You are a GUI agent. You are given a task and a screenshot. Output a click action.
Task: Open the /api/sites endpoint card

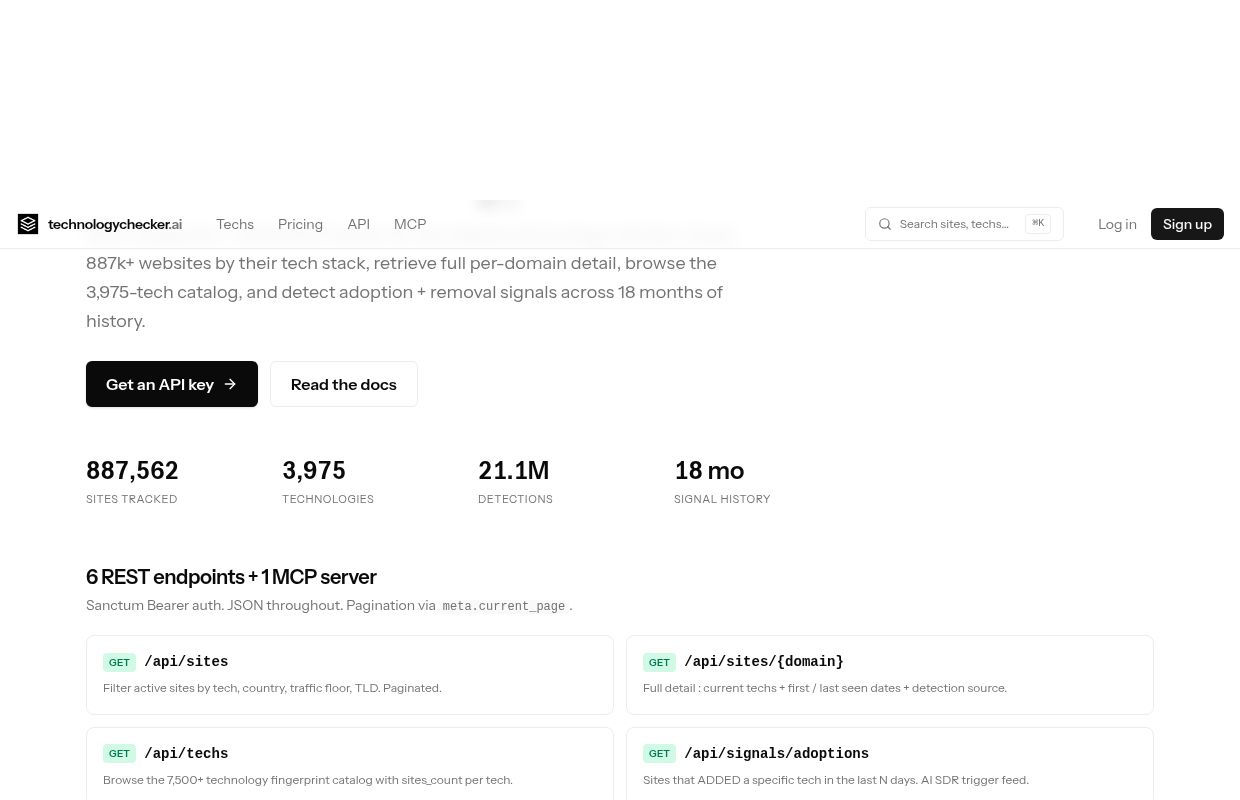click(350, 675)
